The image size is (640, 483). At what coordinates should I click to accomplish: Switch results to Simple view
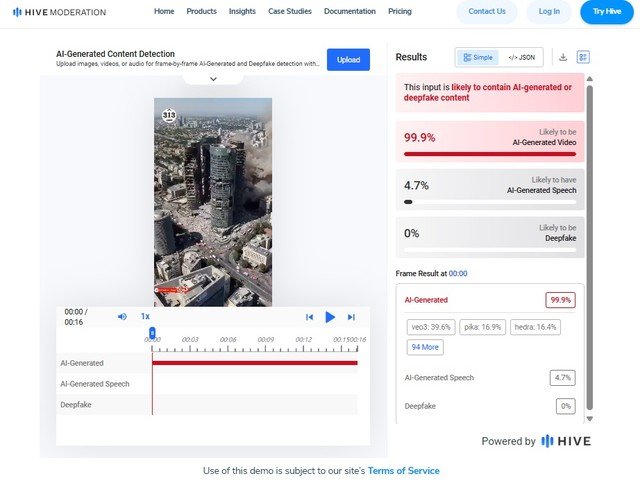coord(476,58)
